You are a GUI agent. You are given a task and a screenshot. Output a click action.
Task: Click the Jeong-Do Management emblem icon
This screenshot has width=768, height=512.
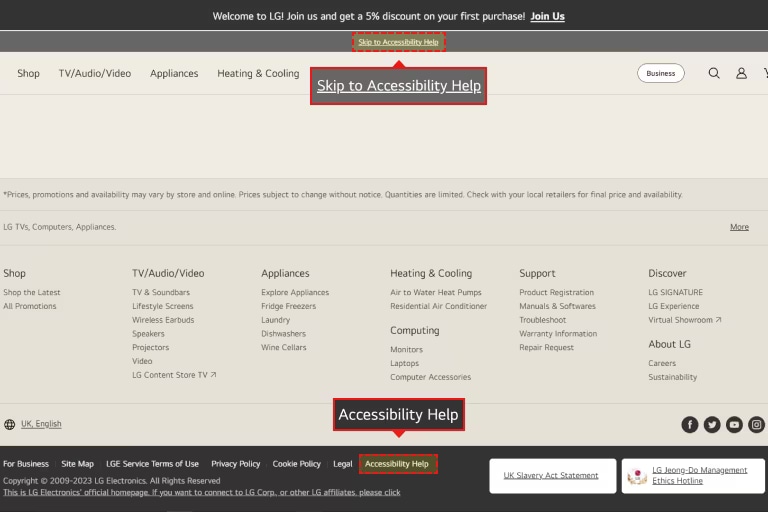click(637, 476)
